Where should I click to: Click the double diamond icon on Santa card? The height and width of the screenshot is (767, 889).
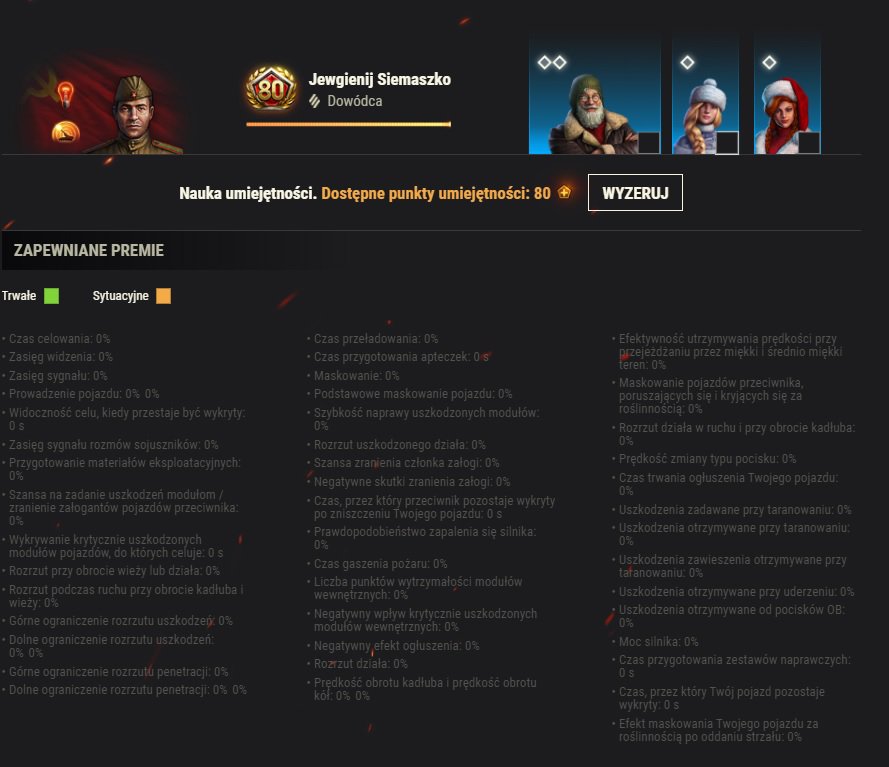tap(552, 62)
